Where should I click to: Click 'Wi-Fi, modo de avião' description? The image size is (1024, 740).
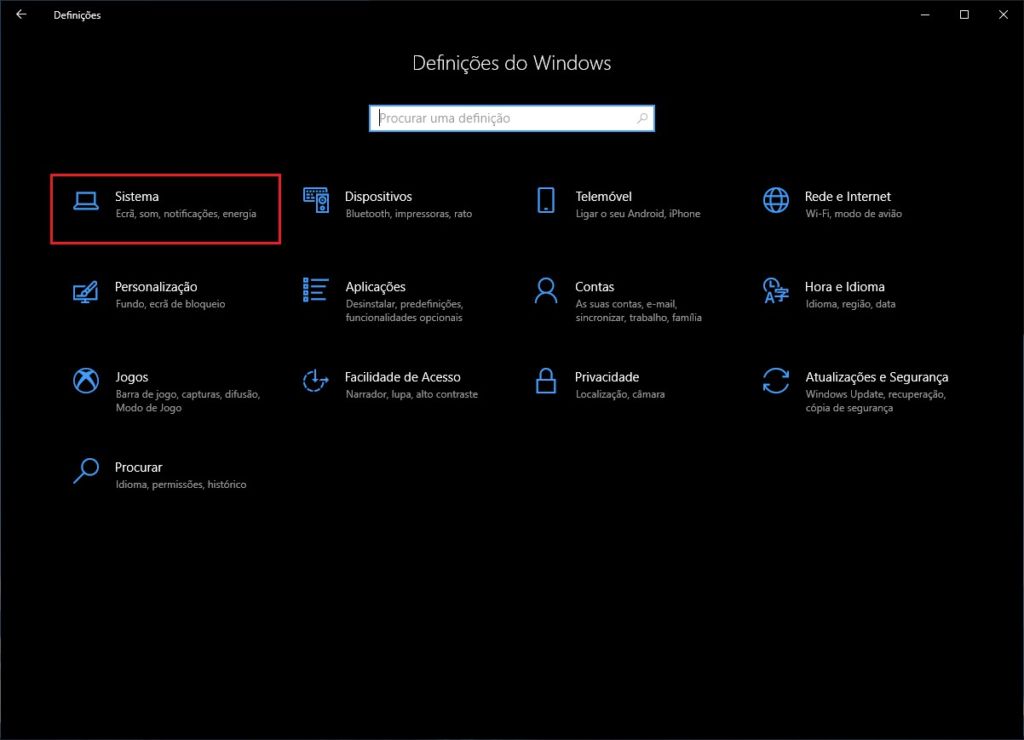(x=853, y=214)
